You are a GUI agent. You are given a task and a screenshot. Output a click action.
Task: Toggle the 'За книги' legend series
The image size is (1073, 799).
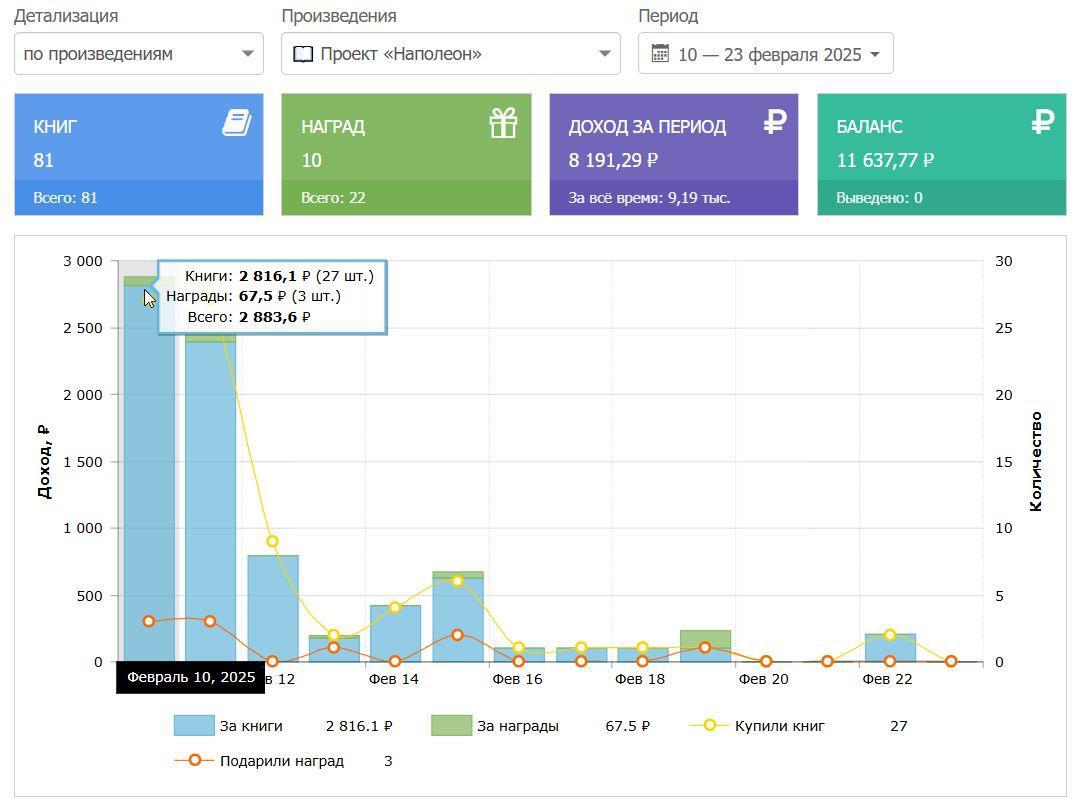(x=250, y=726)
